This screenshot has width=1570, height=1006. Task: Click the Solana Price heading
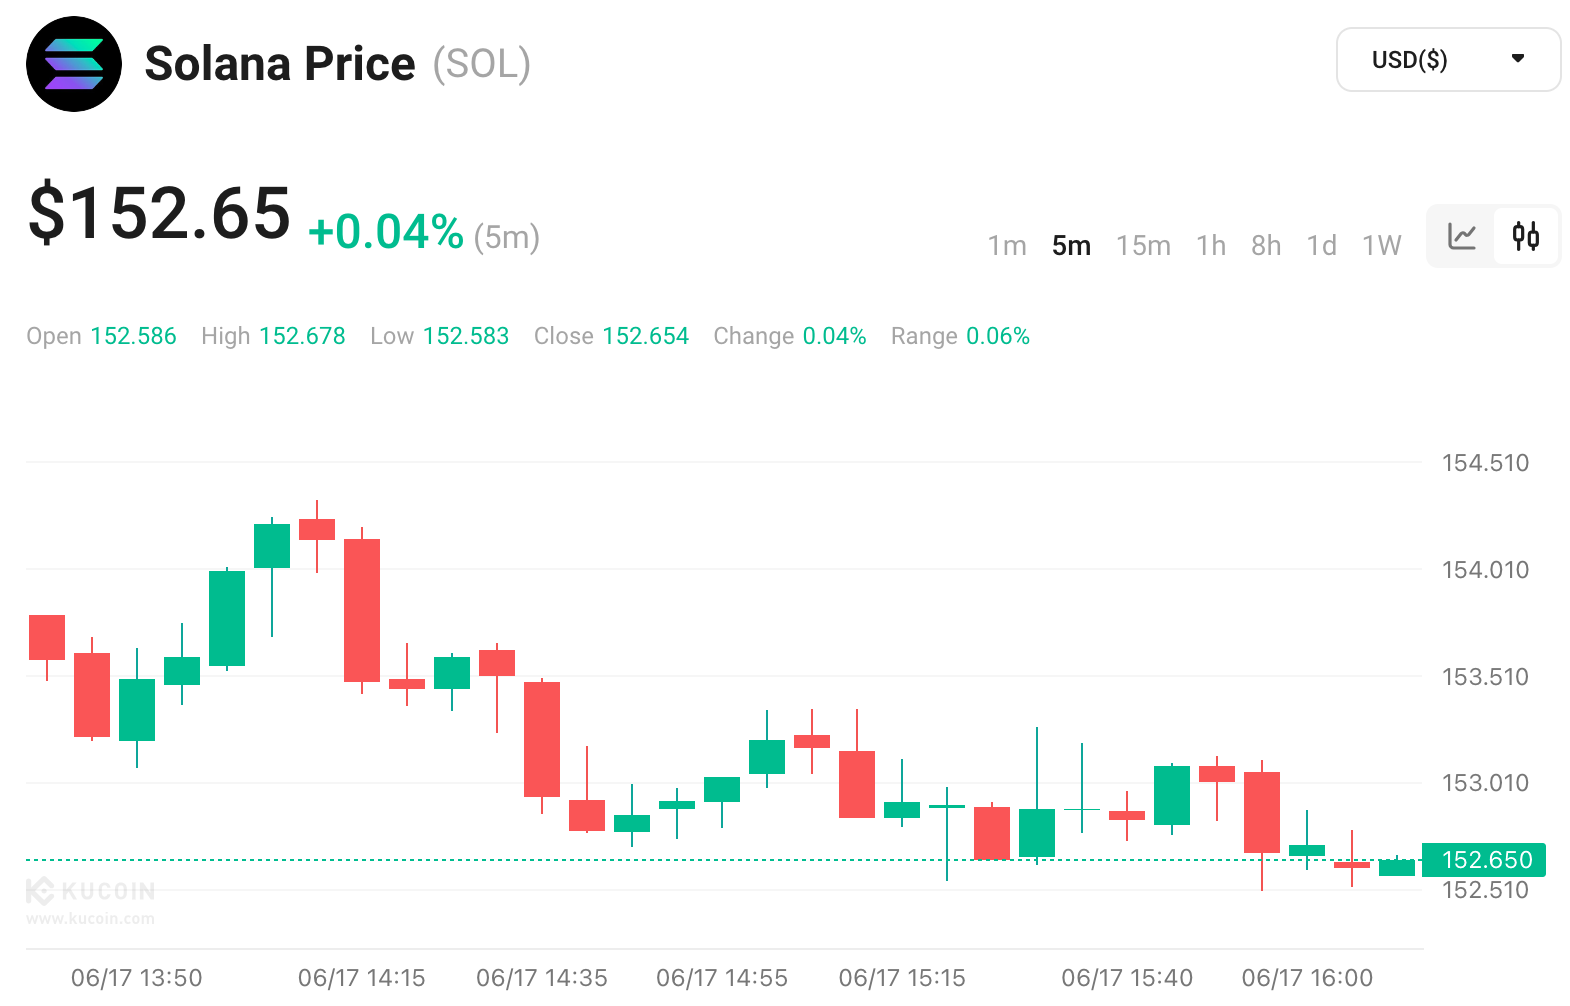coord(279,64)
